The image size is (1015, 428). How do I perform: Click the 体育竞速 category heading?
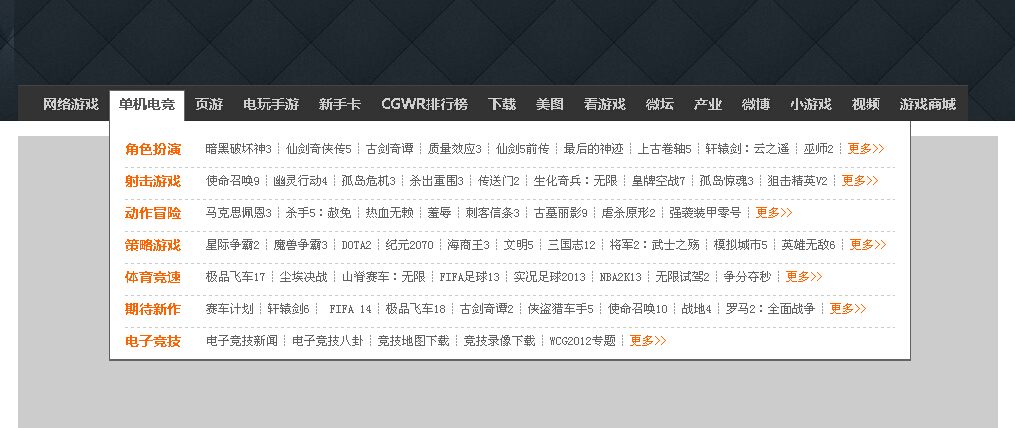tap(153, 277)
